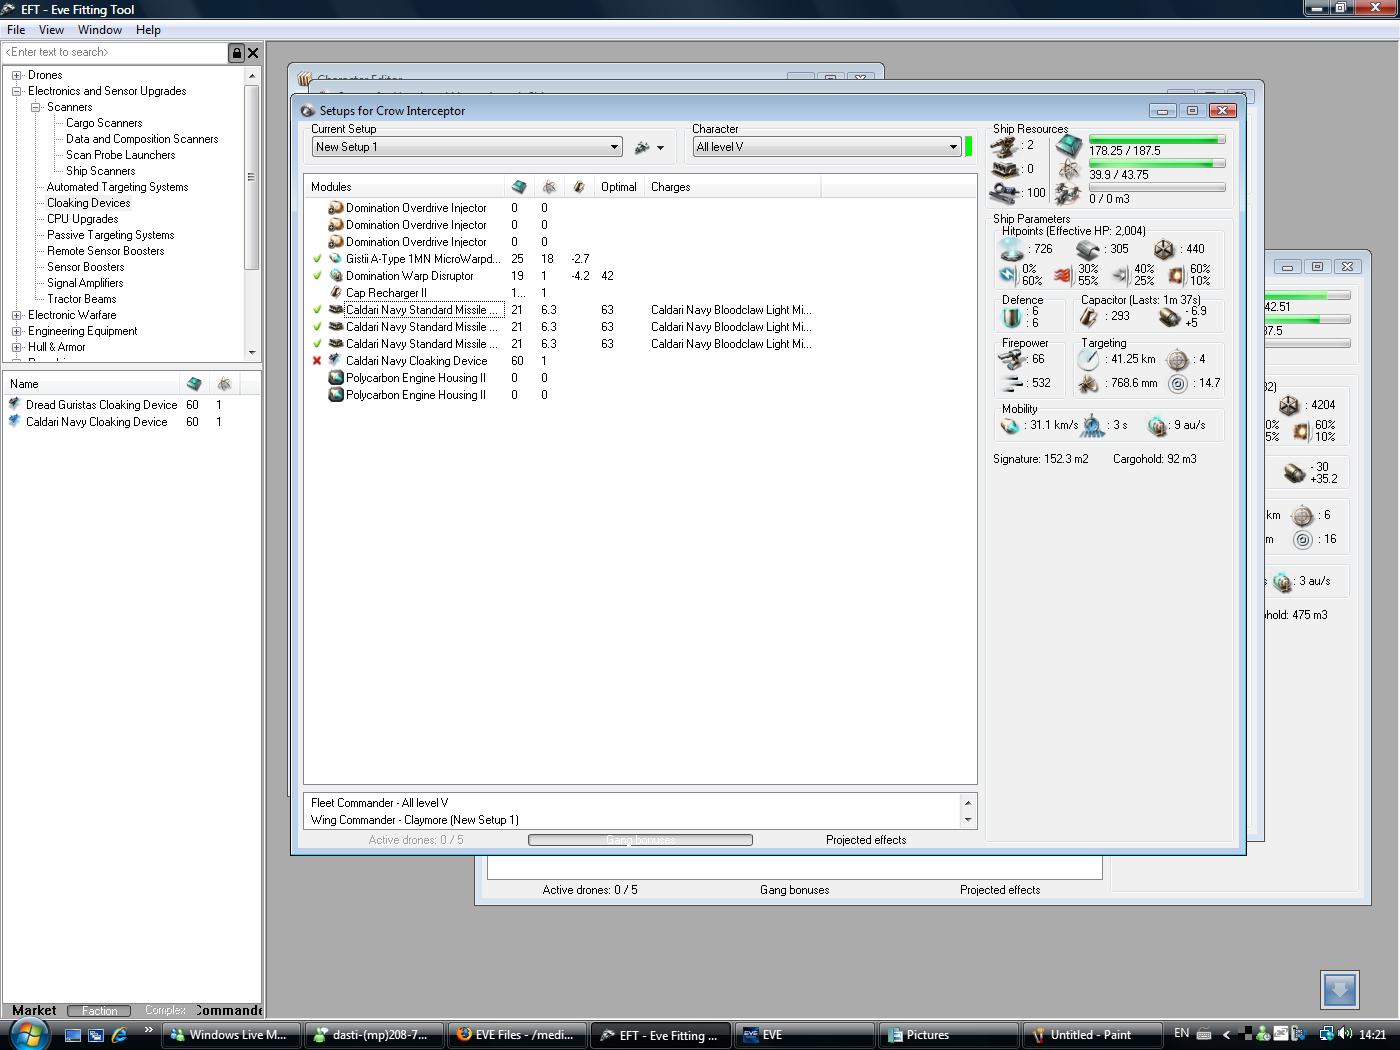
Task: Click Projected effects in the front window
Action: 866,840
